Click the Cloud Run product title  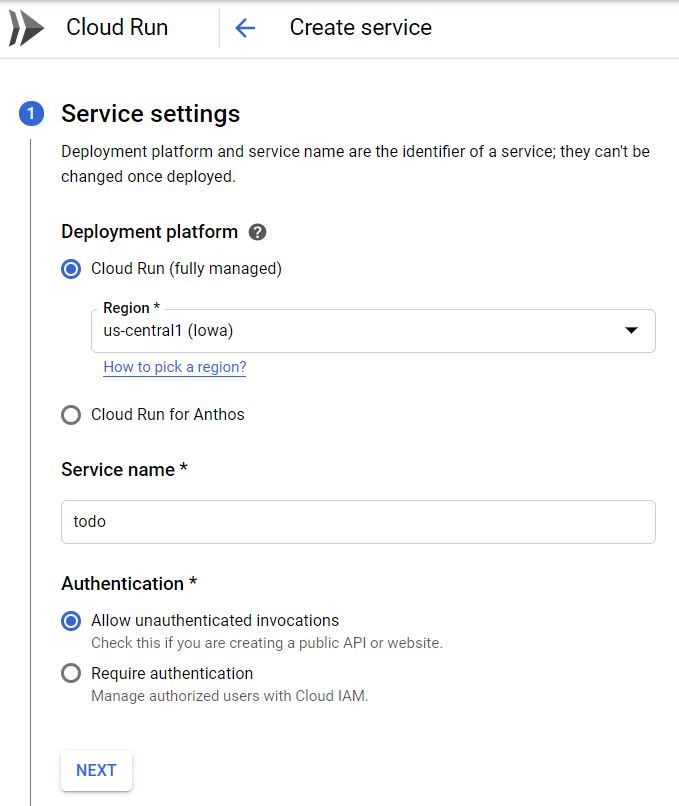pos(117,27)
